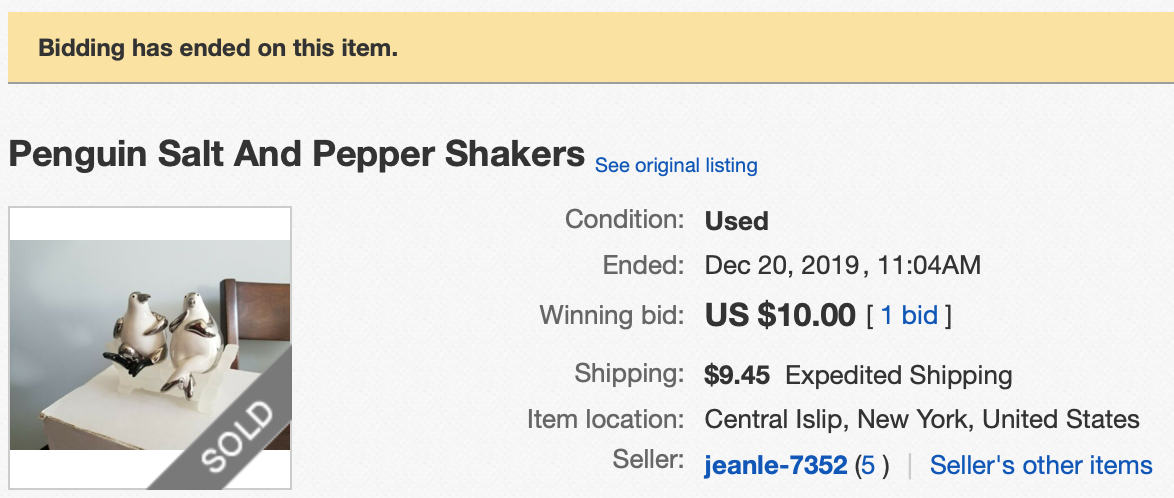The height and width of the screenshot is (498, 1174).
Task: Click the US $10.00 winning bid price
Action: 780,316
